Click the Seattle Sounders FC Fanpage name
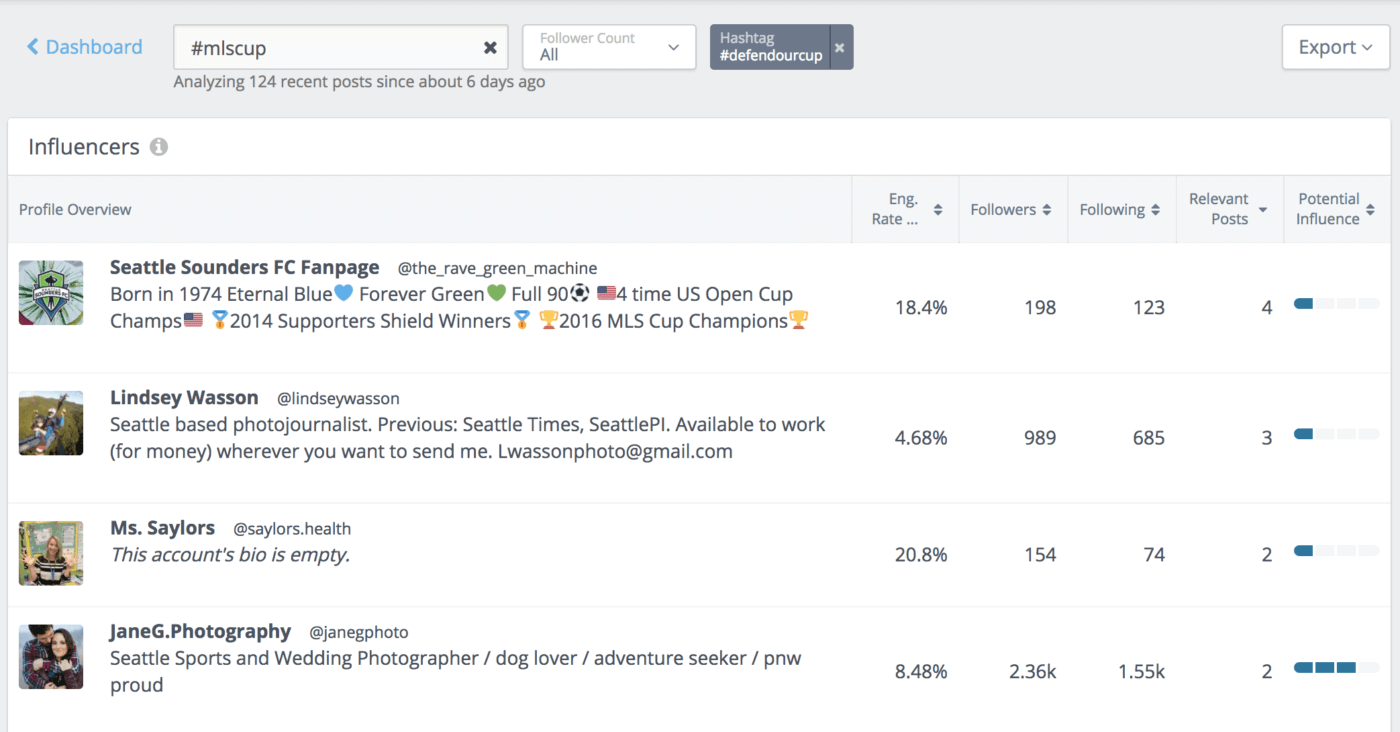This screenshot has width=1400, height=732. [244, 267]
